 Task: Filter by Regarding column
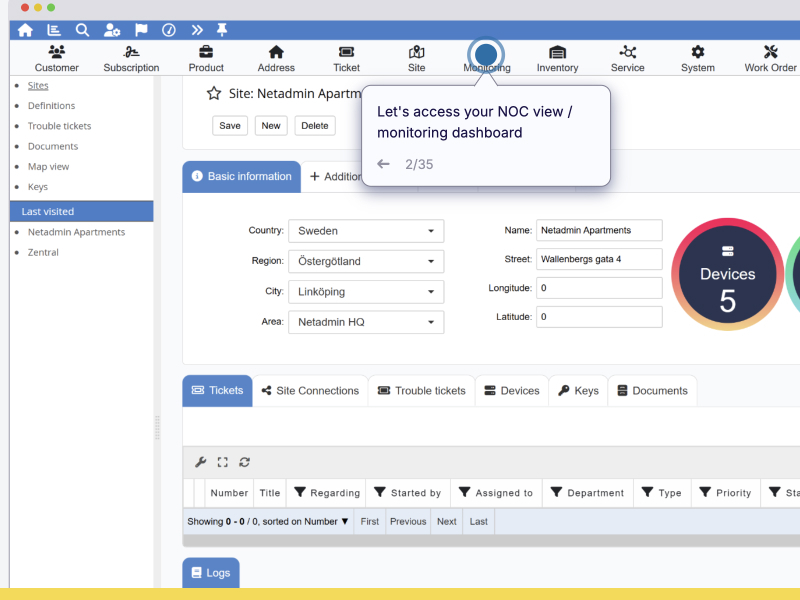(300, 492)
